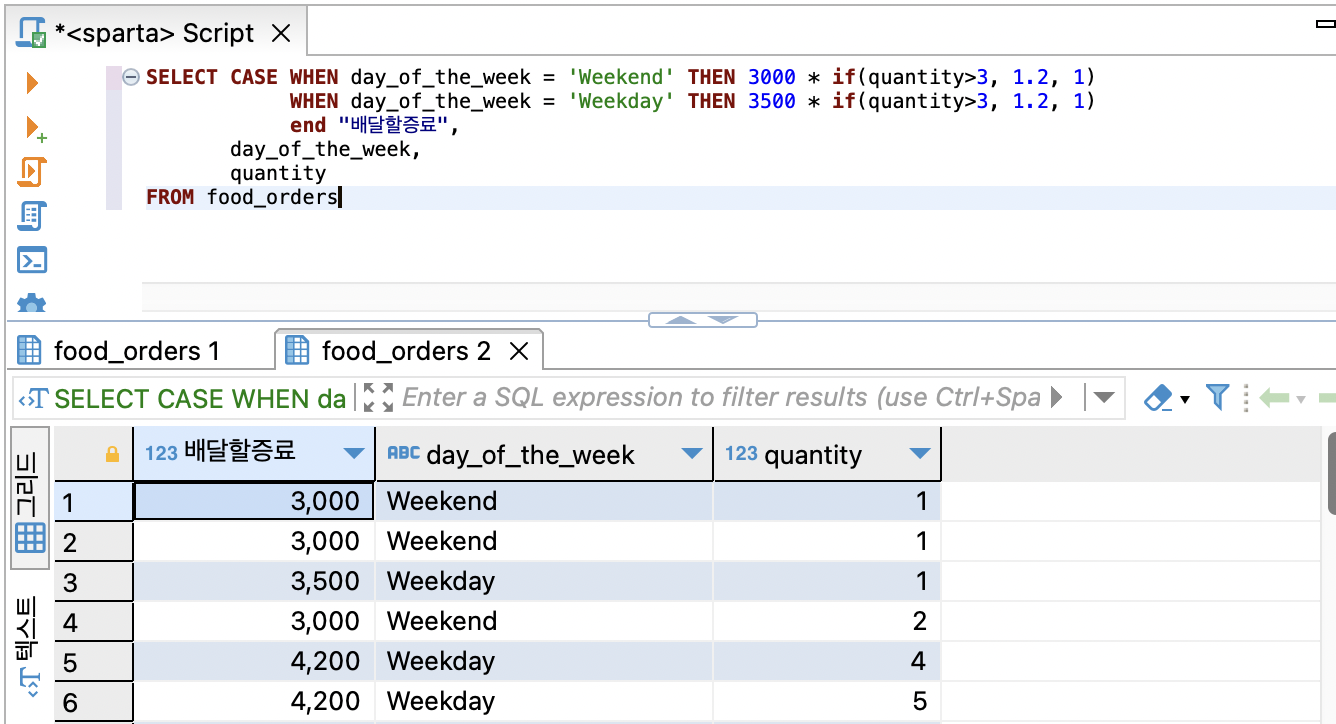
Task: Click the Weekday cell in row 6
Action: [544, 701]
